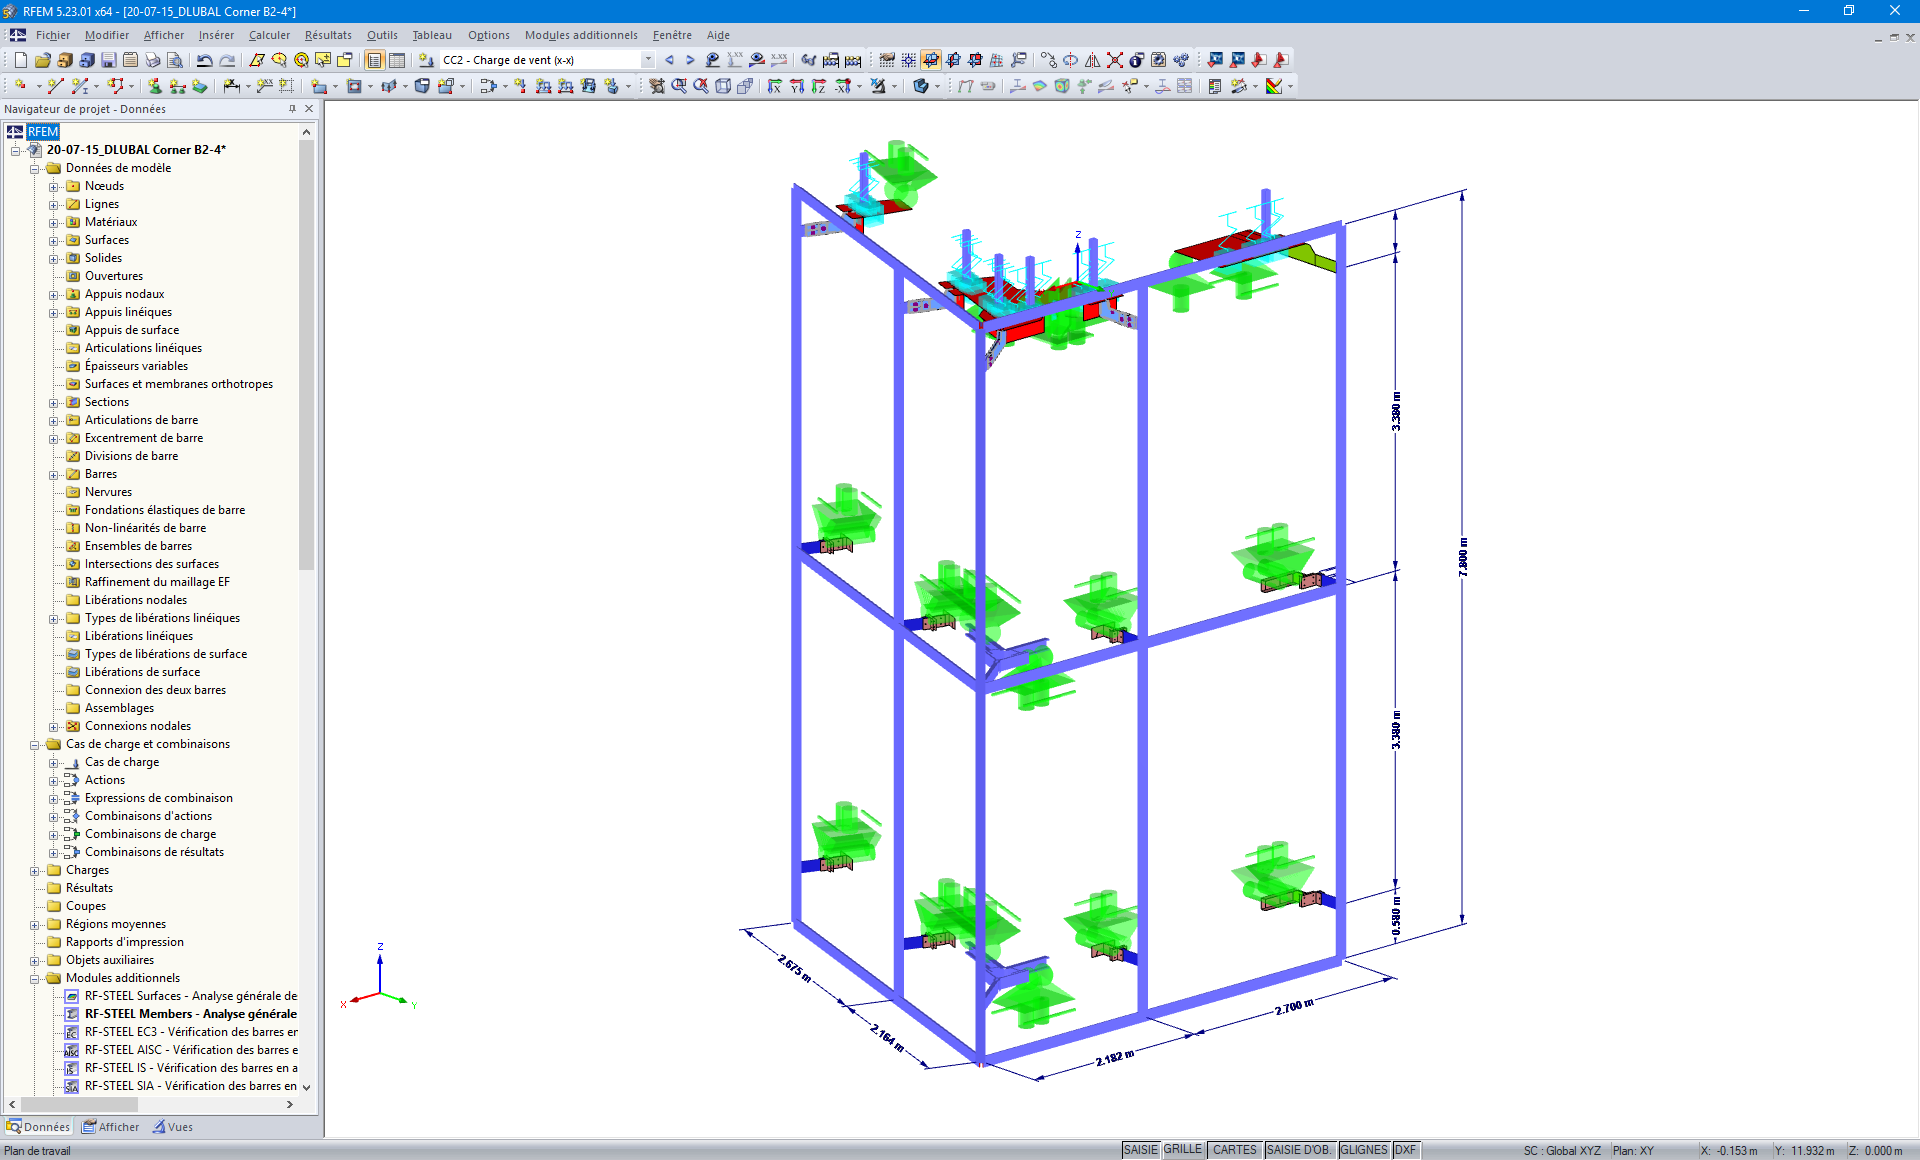Toggle the DXF status bar button

coord(1405,1150)
